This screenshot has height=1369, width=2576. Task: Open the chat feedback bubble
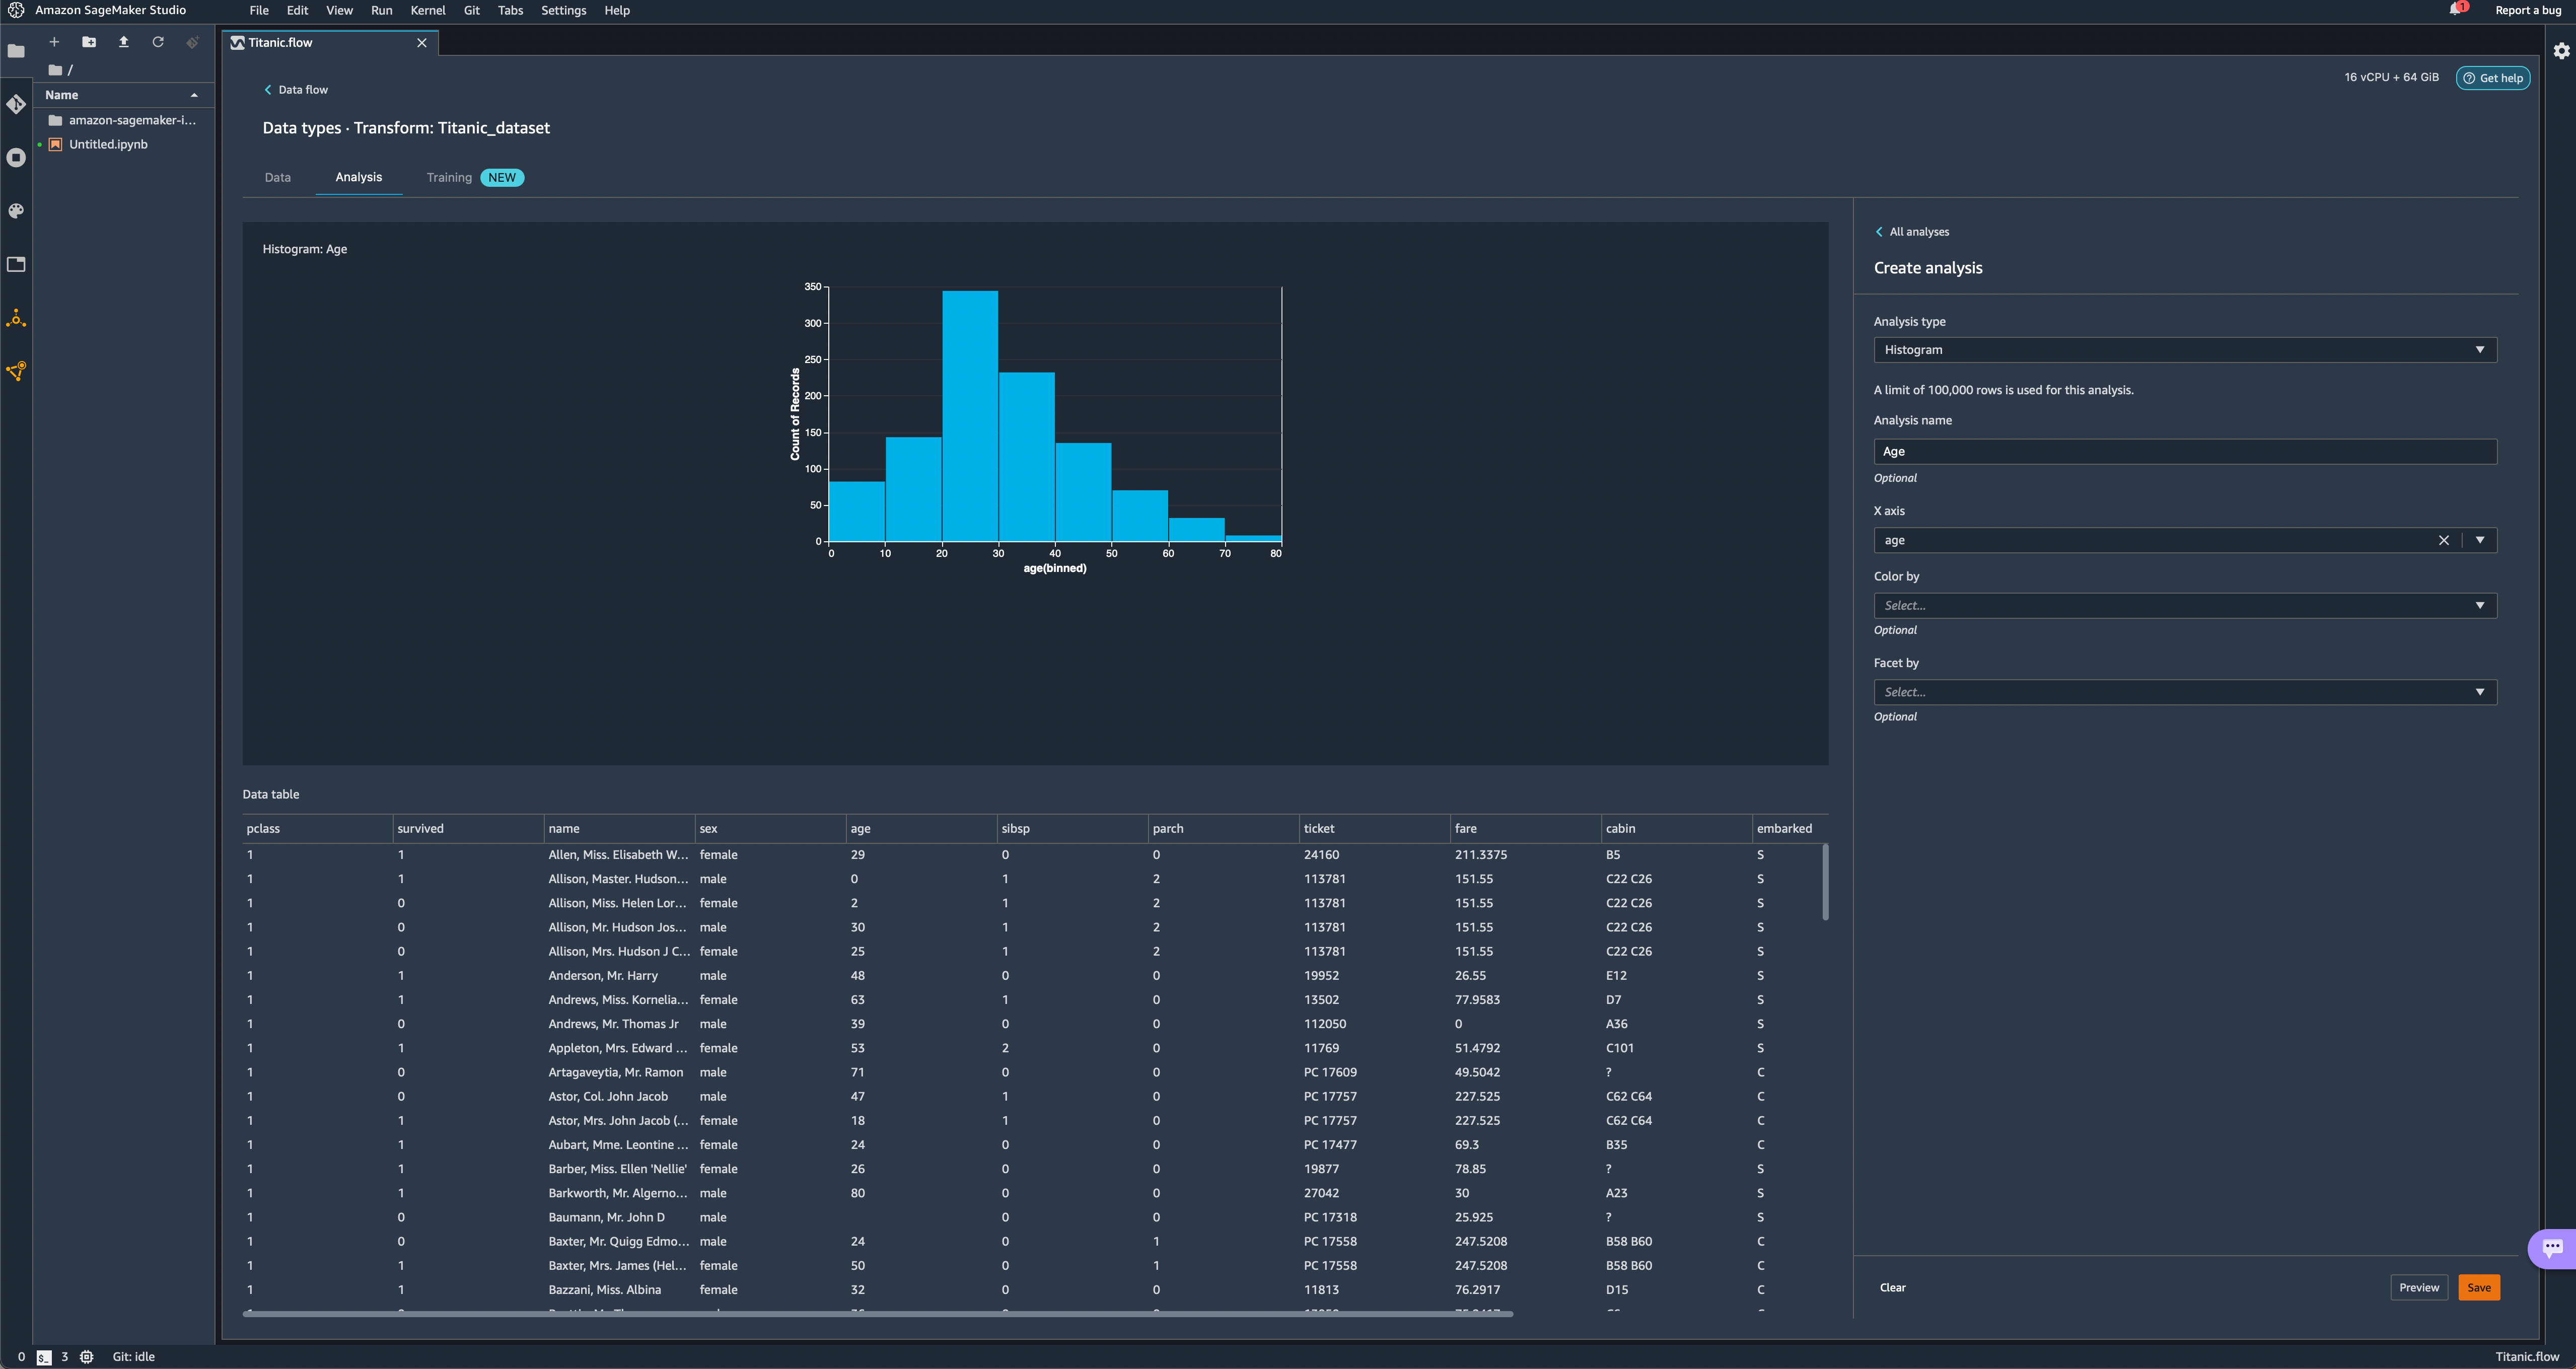coord(2552,1247)
